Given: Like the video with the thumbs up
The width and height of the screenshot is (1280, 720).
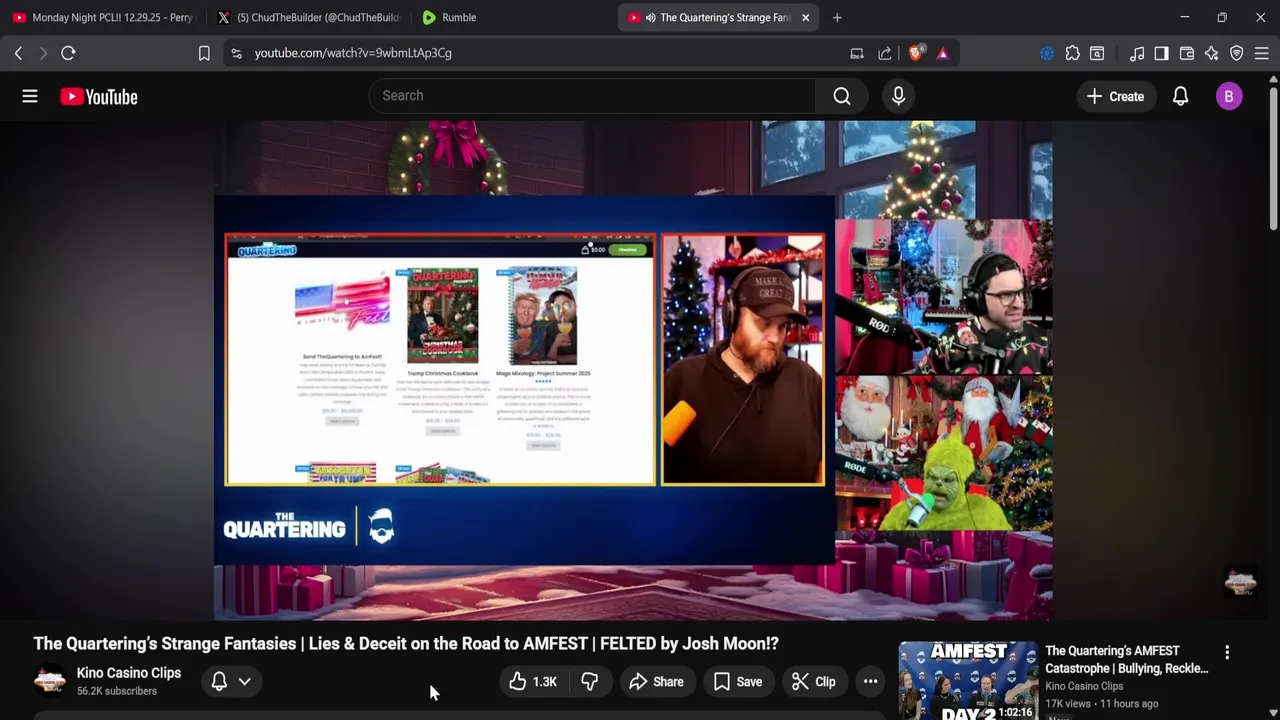Looking at the screenshot, I should 533,682.
